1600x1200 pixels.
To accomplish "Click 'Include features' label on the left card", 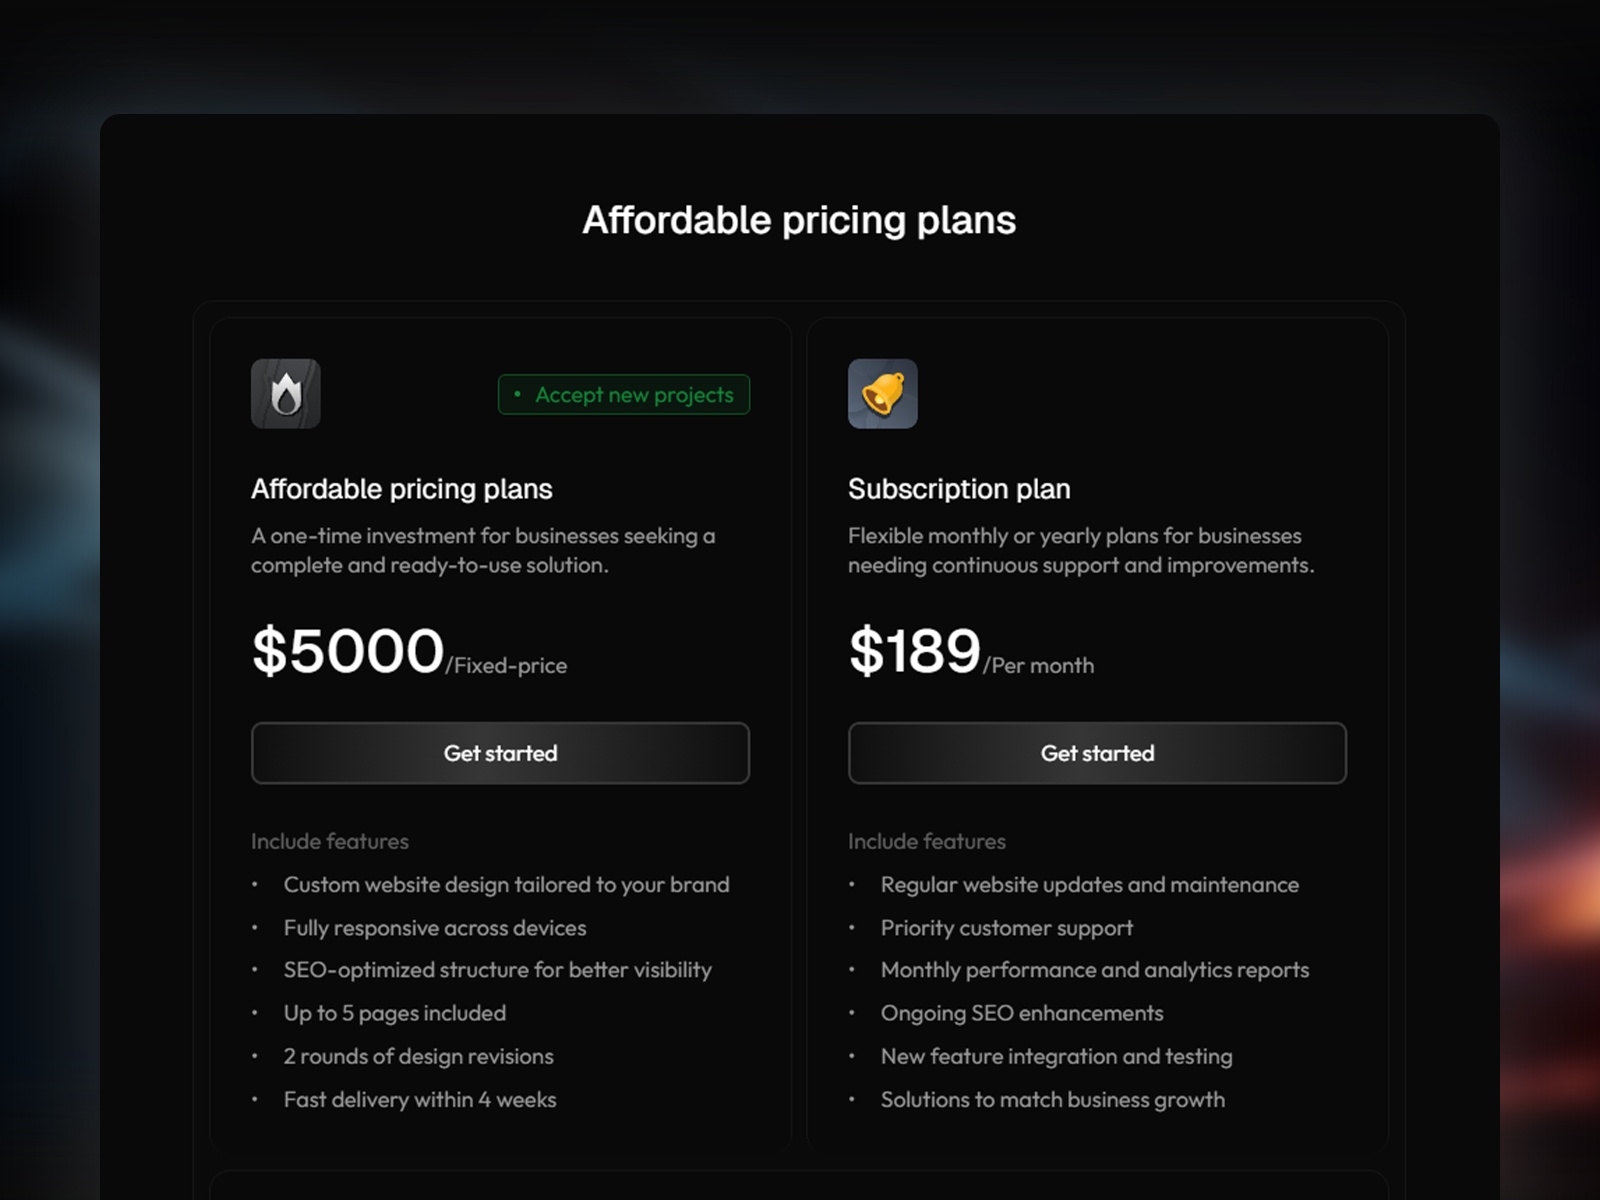I will click(329, 841).
